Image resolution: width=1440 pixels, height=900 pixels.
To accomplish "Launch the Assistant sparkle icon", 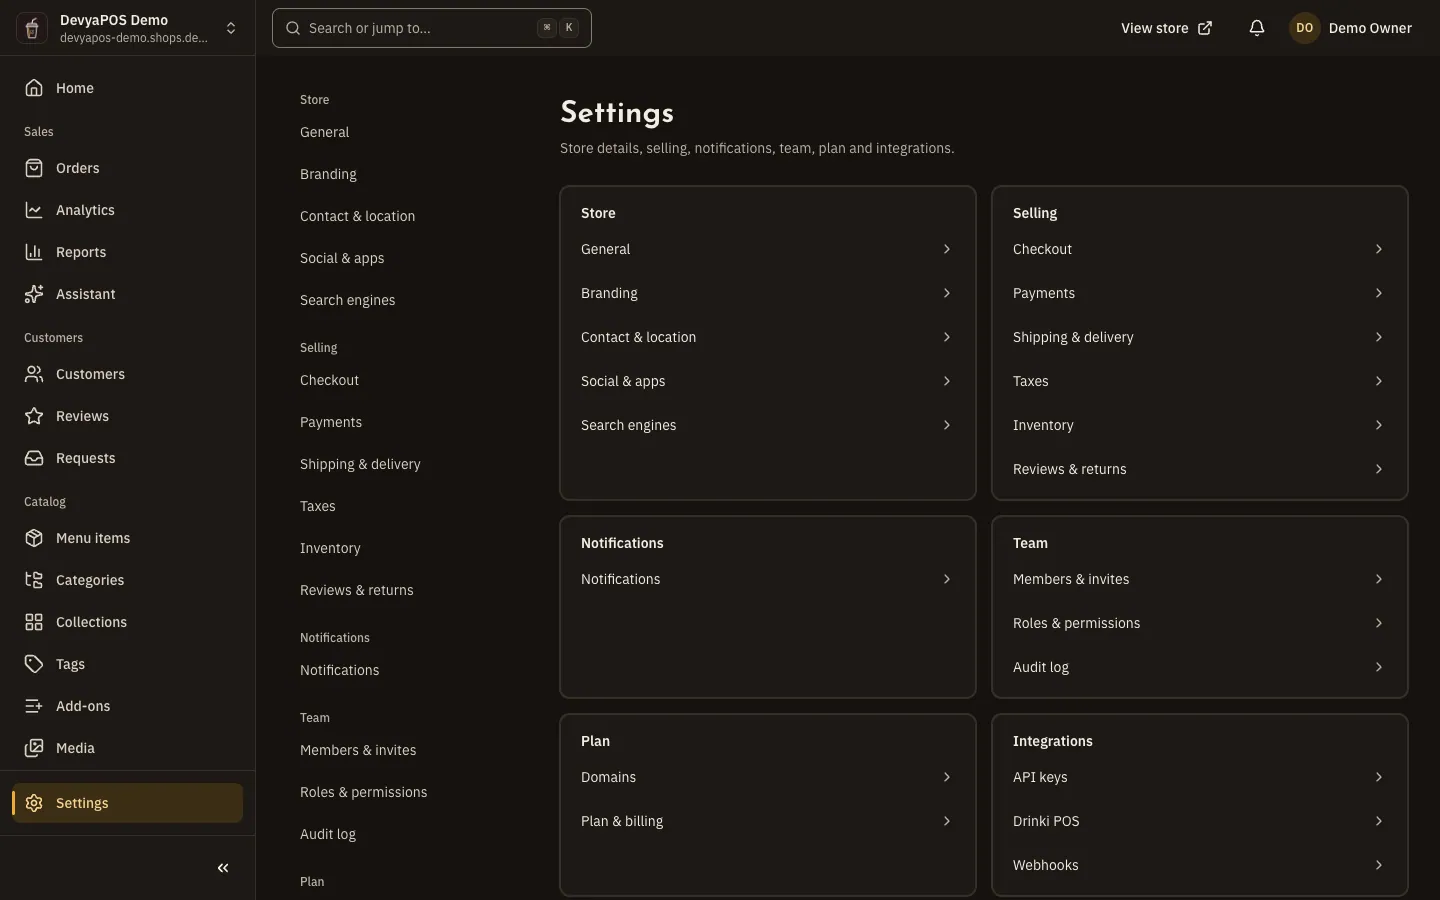I will 34,294.
